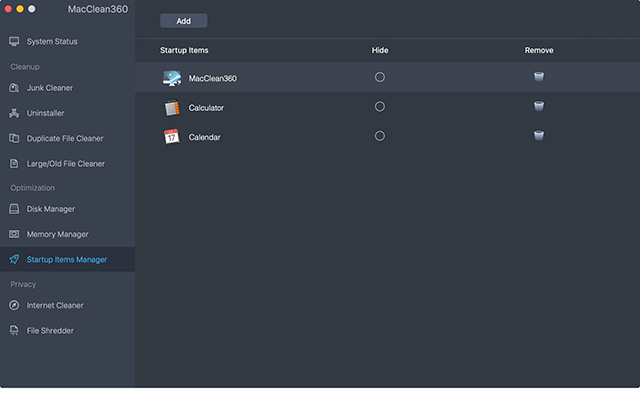Close the MacClean360 window
The image size is (640, 398).
[x=8, y=9]
